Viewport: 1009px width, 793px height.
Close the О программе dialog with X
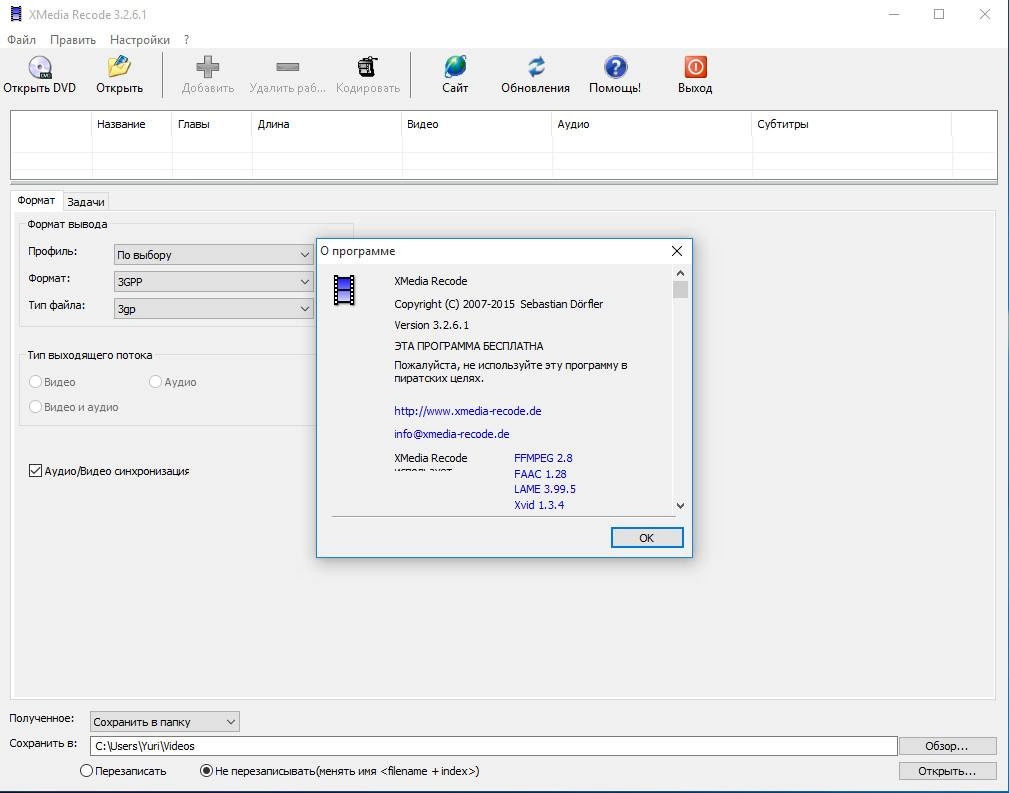[x=677, y=251]
